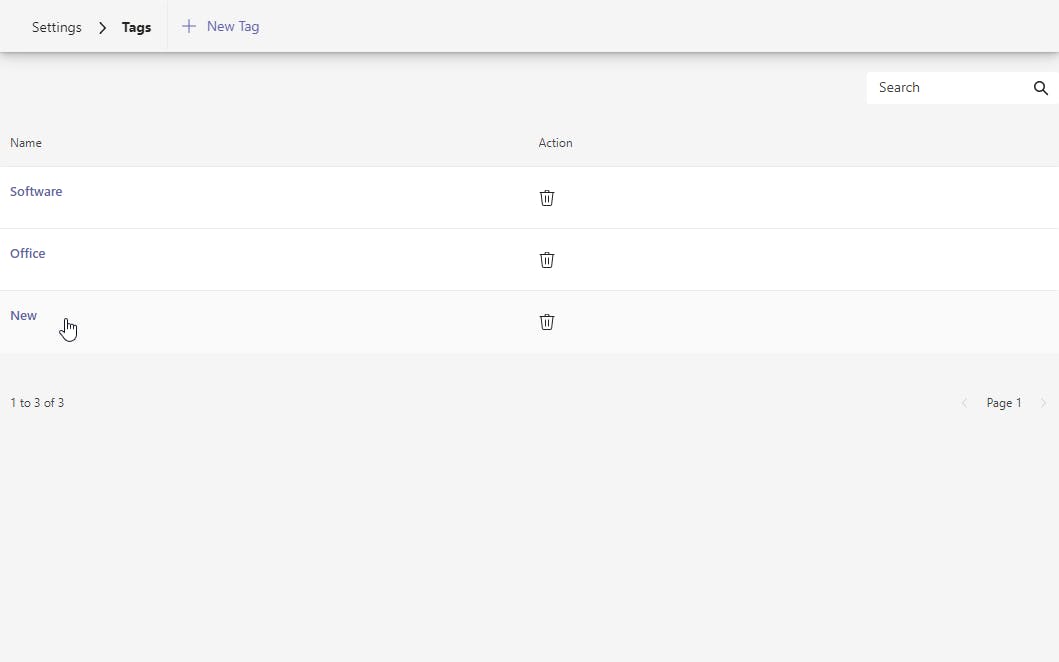This screenshot has height=662, width=1059.
Task: Click the breadcrumb chevron after Settings
Action: tap(102, 28)
